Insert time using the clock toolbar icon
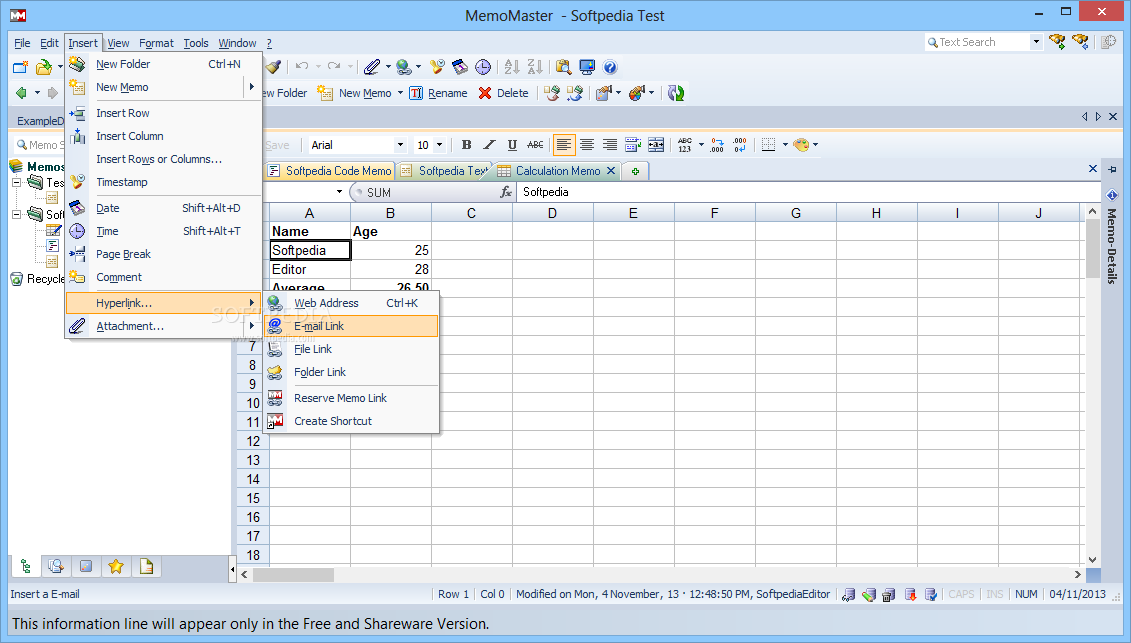 [x=483, y=67]
